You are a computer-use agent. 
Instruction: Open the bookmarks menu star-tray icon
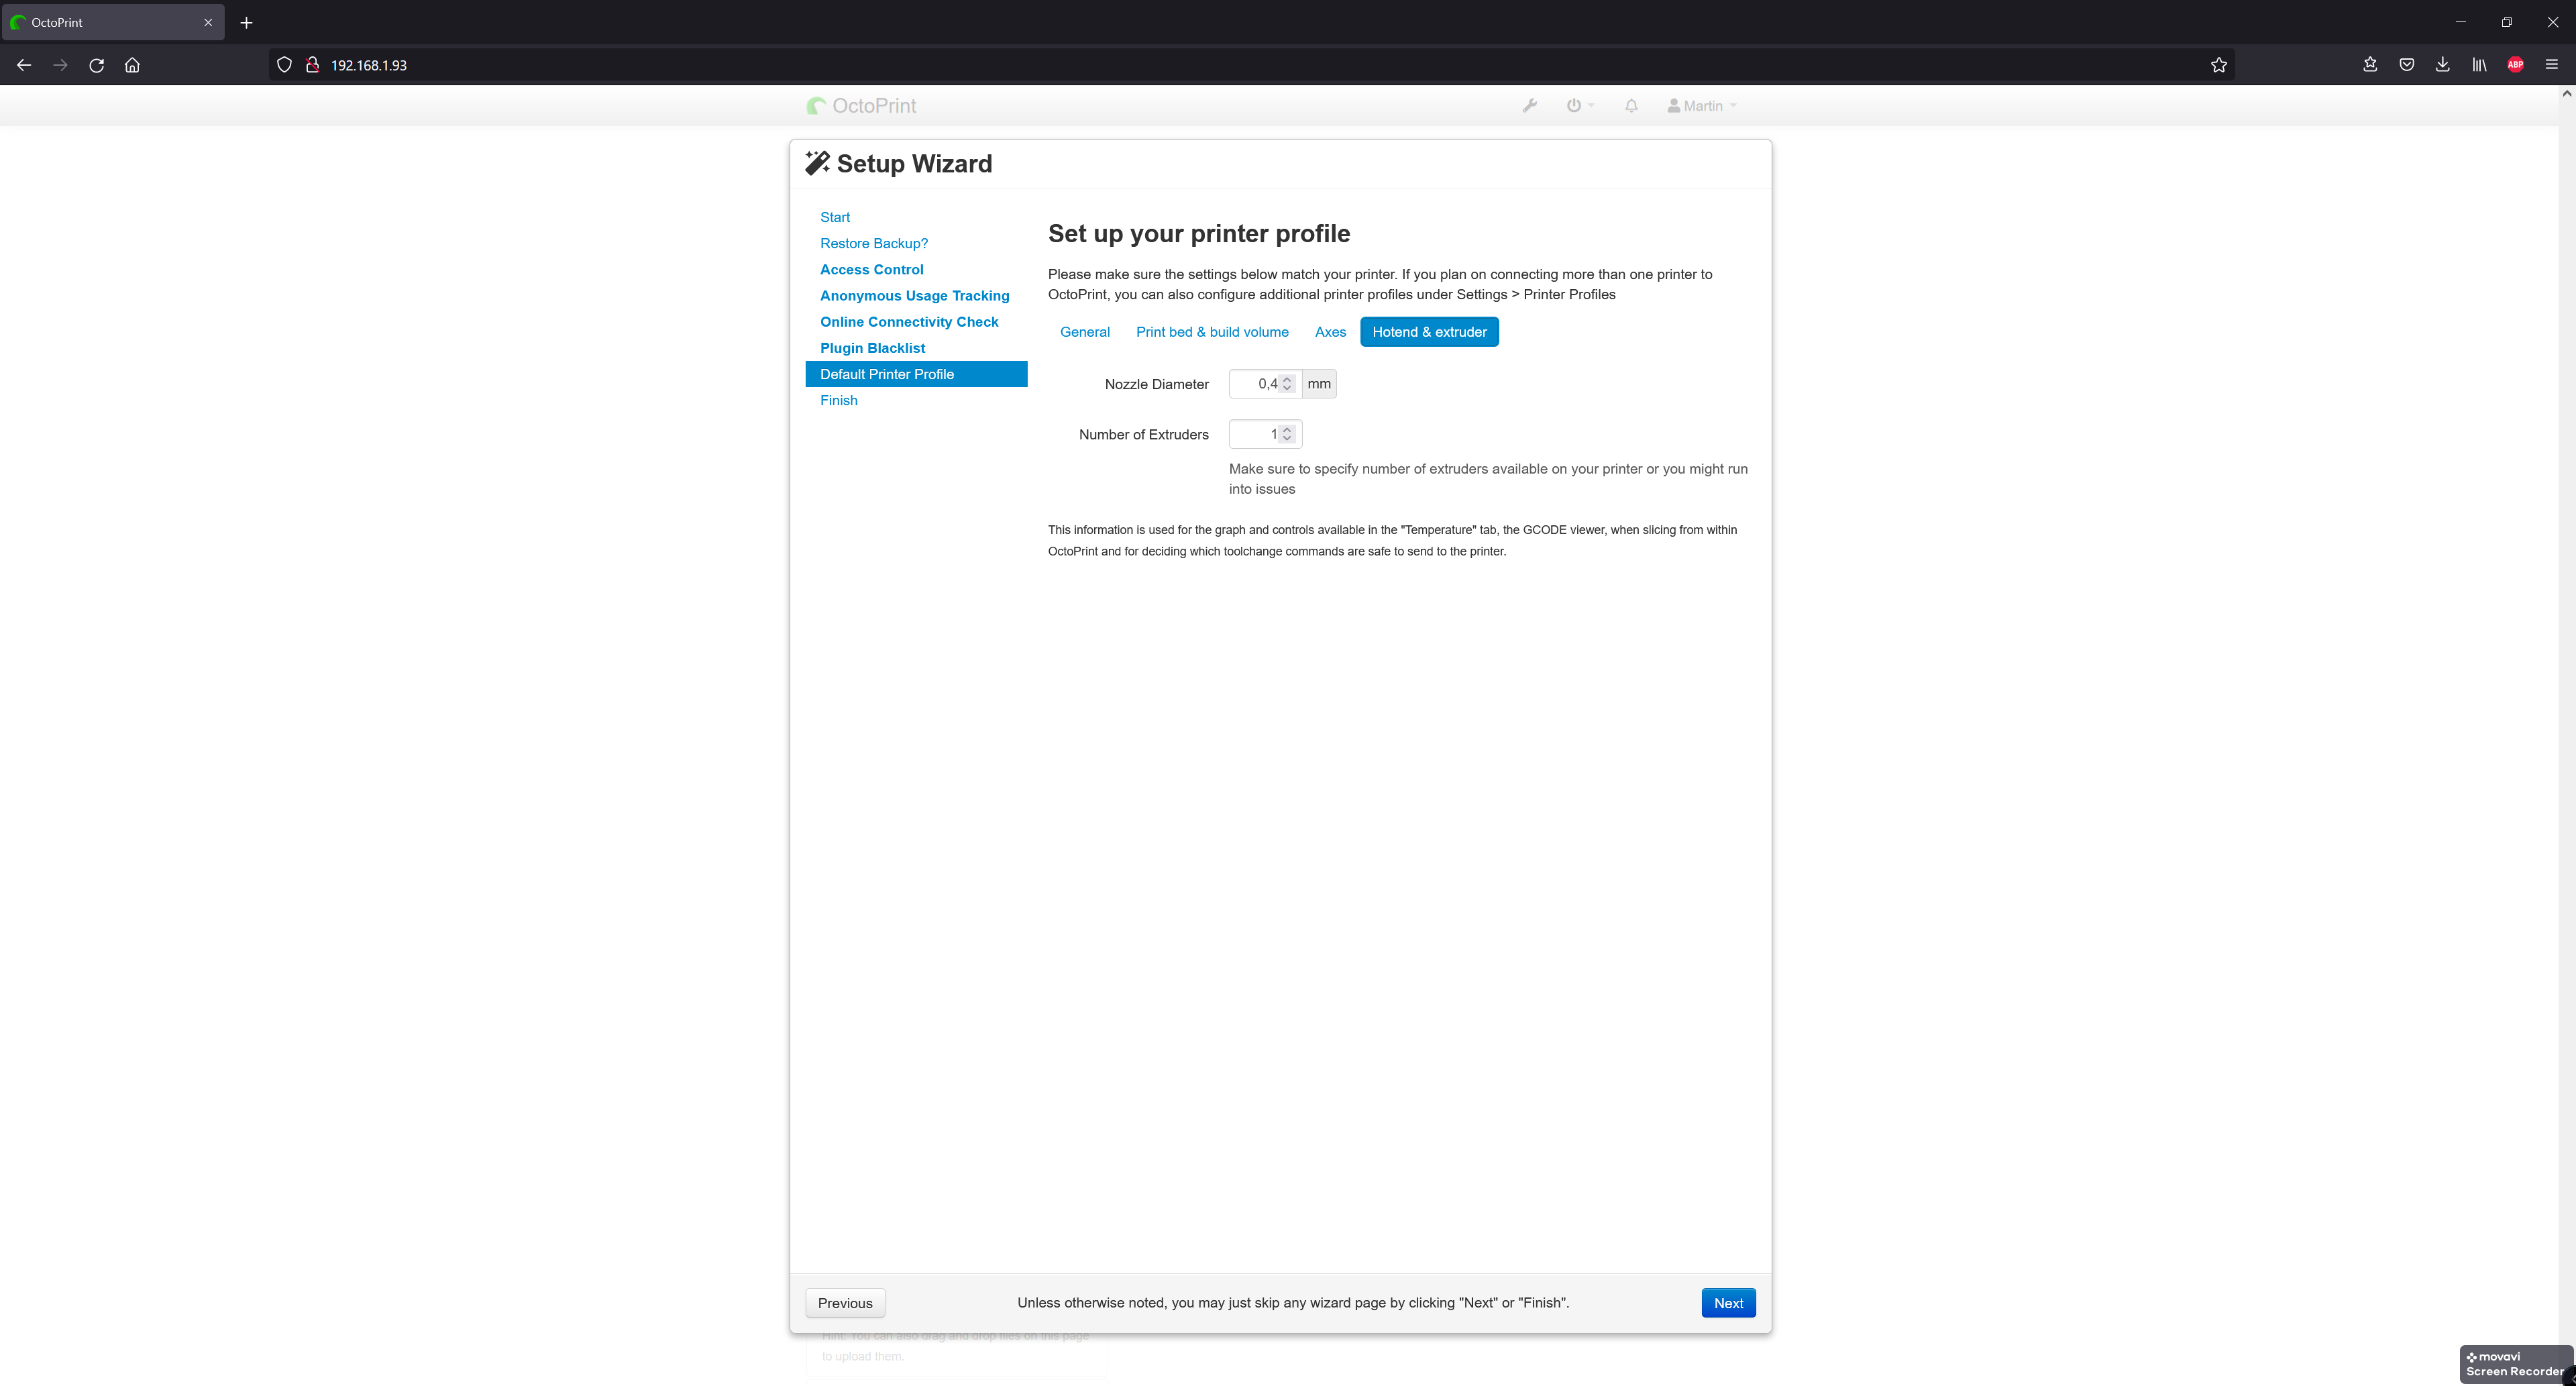pos(2369,65)
